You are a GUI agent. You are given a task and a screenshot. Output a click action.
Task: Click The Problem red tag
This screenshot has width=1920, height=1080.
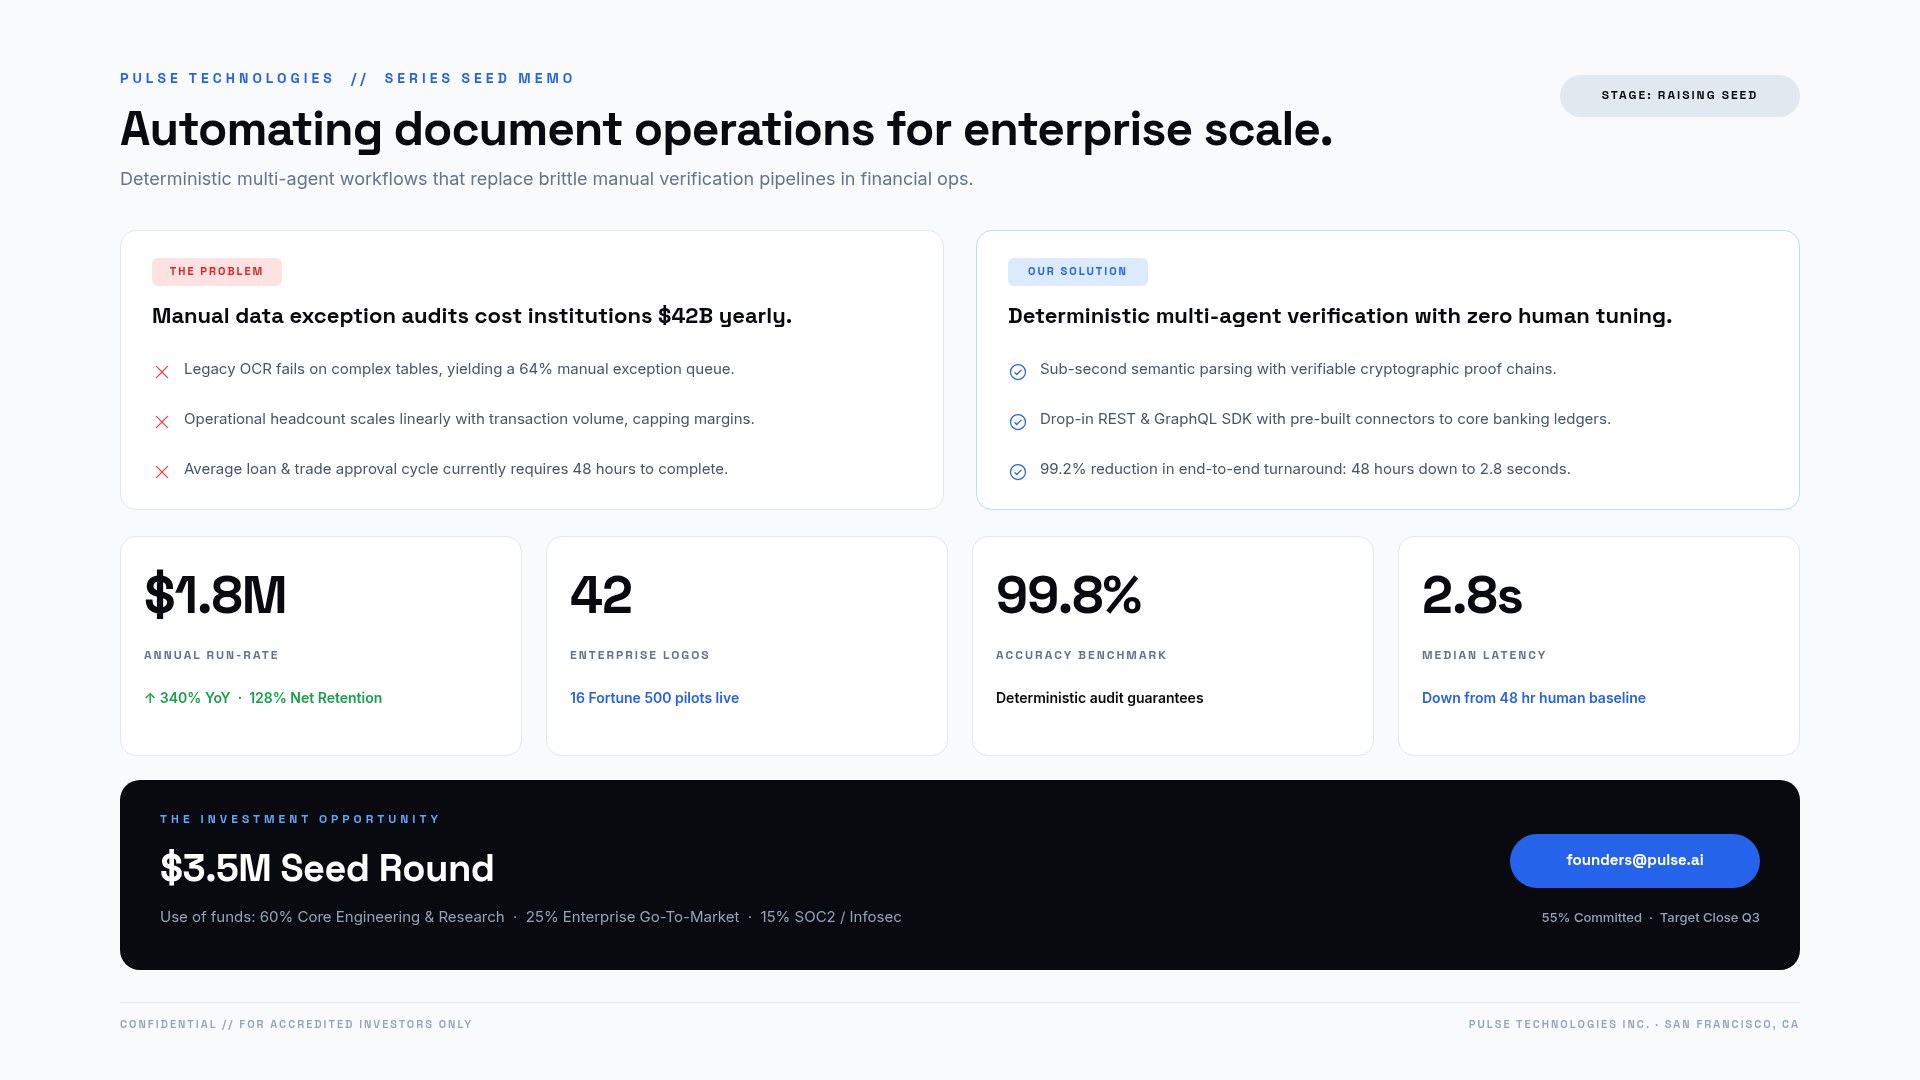pos(217,272)
